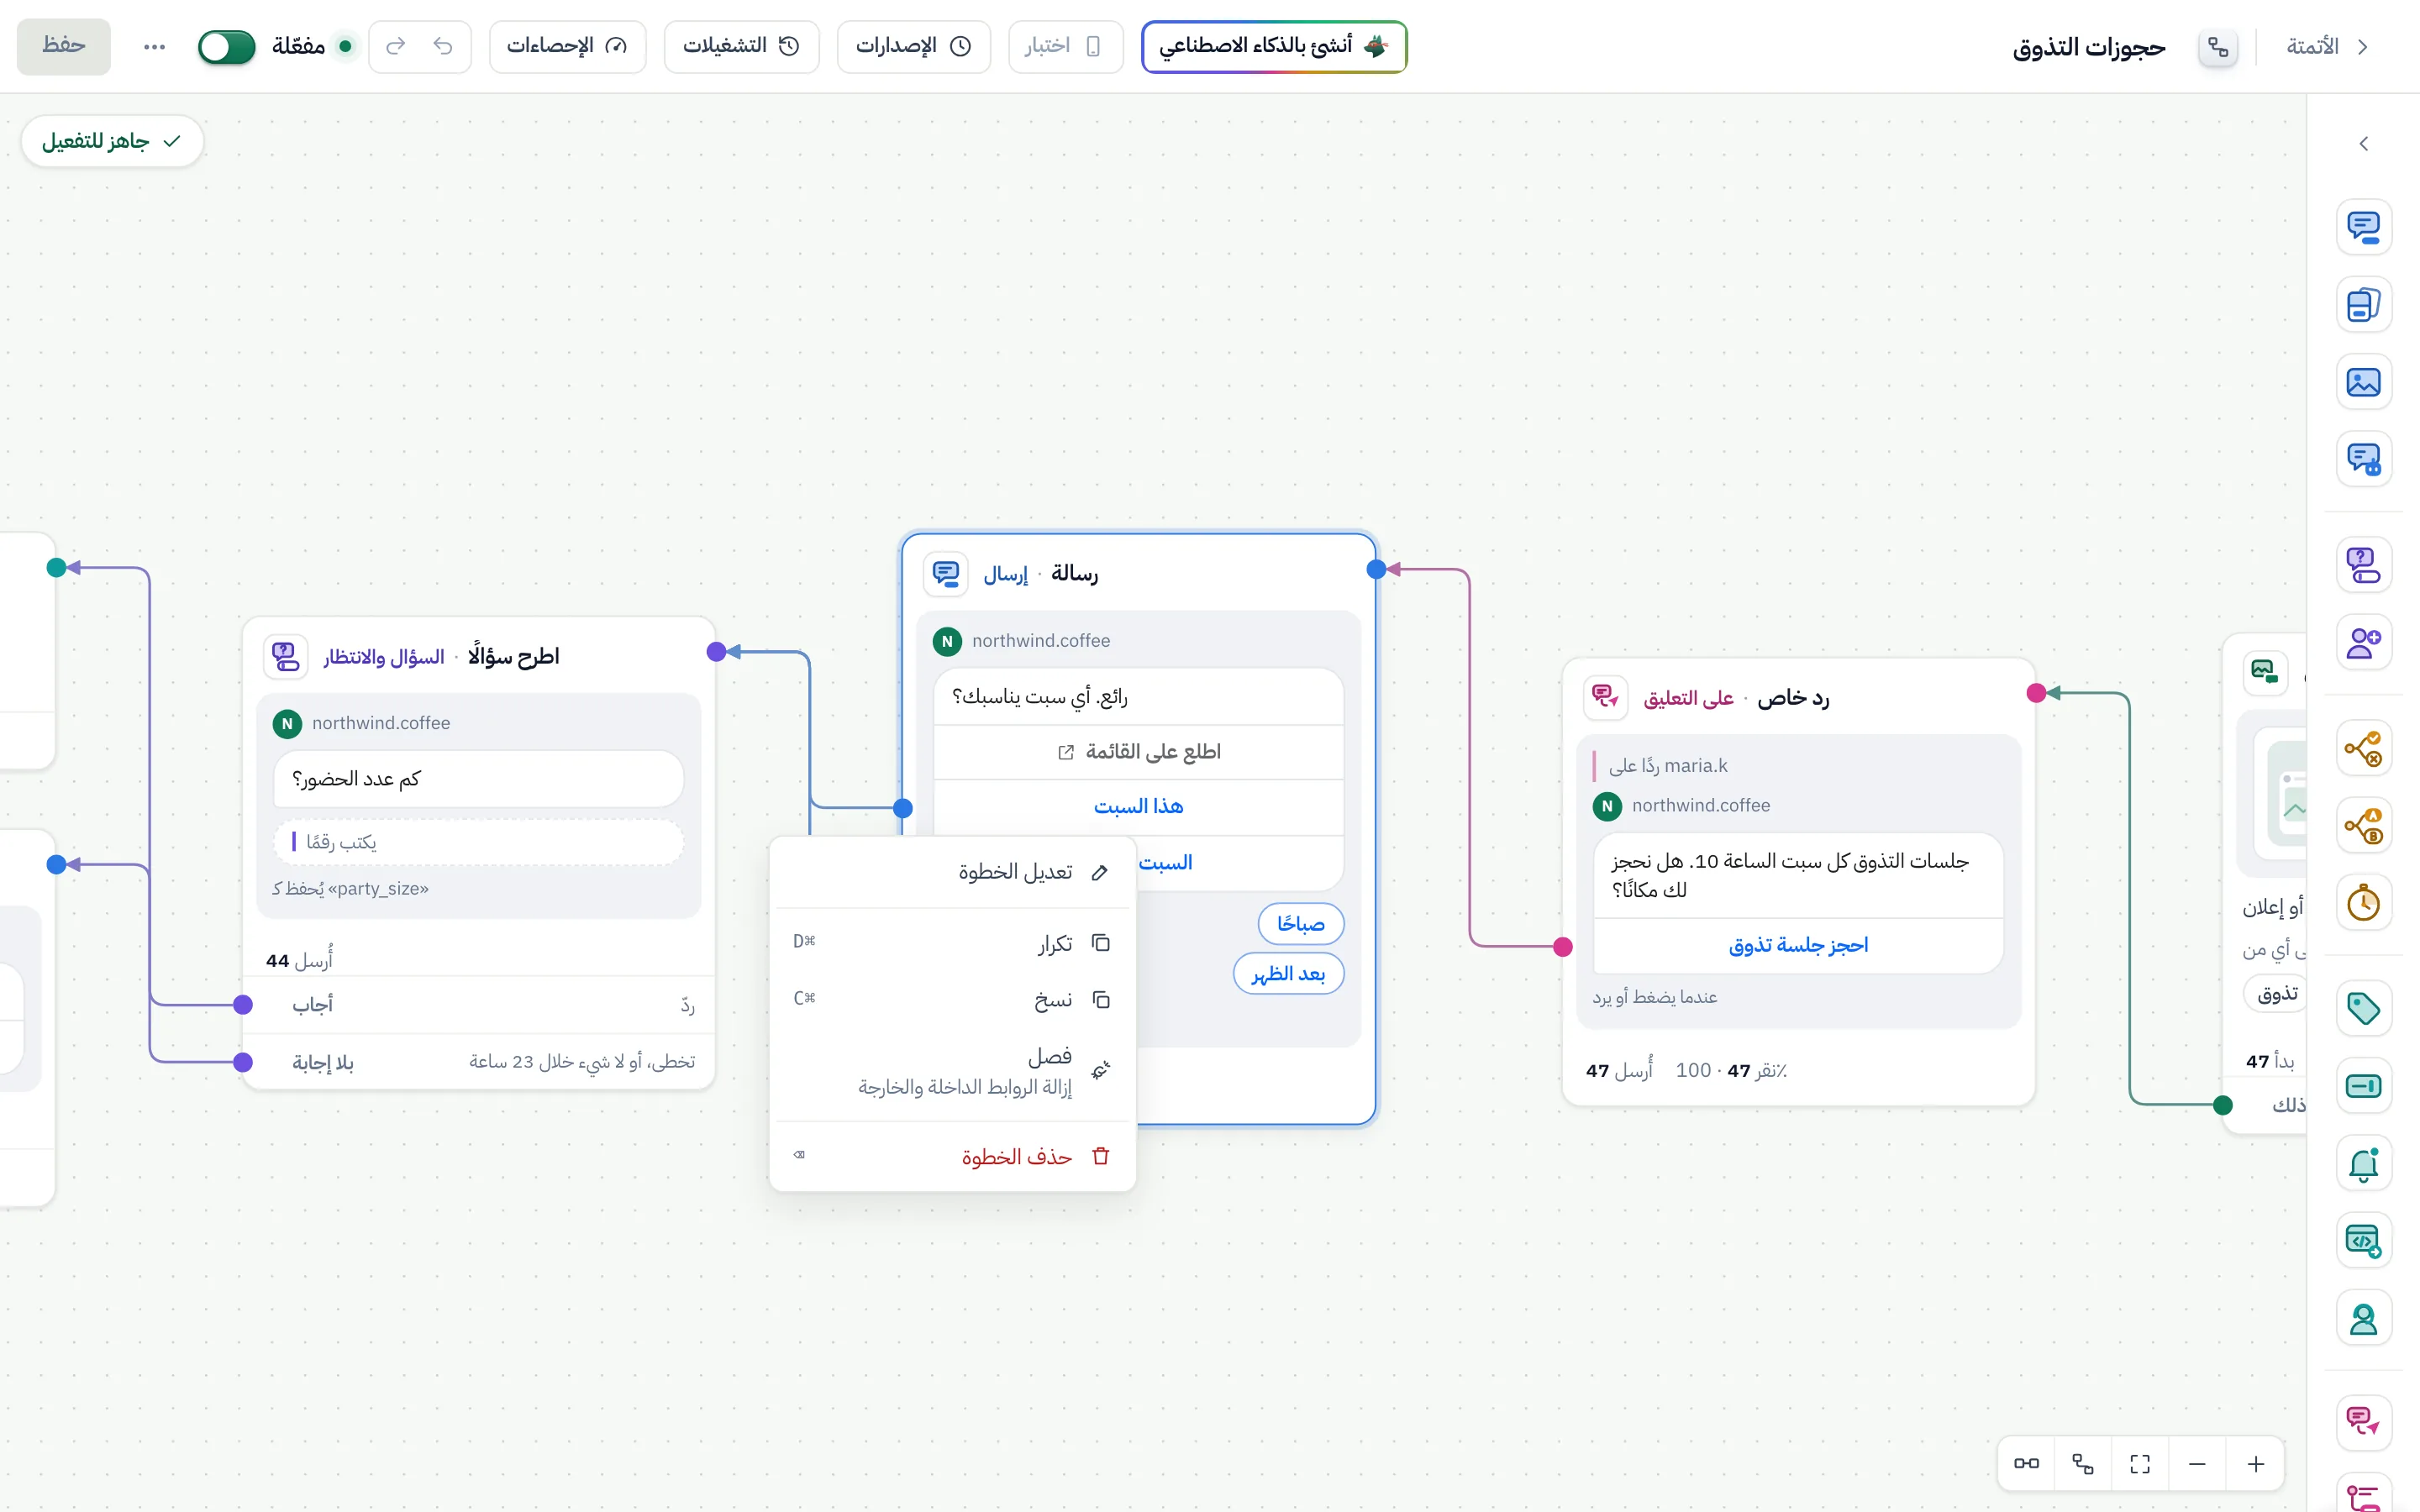The height and width of the screenshot is (1512, 2420).
Task: Collapse the right sidebar with chevron
Action: click(x=2363, y=144)
